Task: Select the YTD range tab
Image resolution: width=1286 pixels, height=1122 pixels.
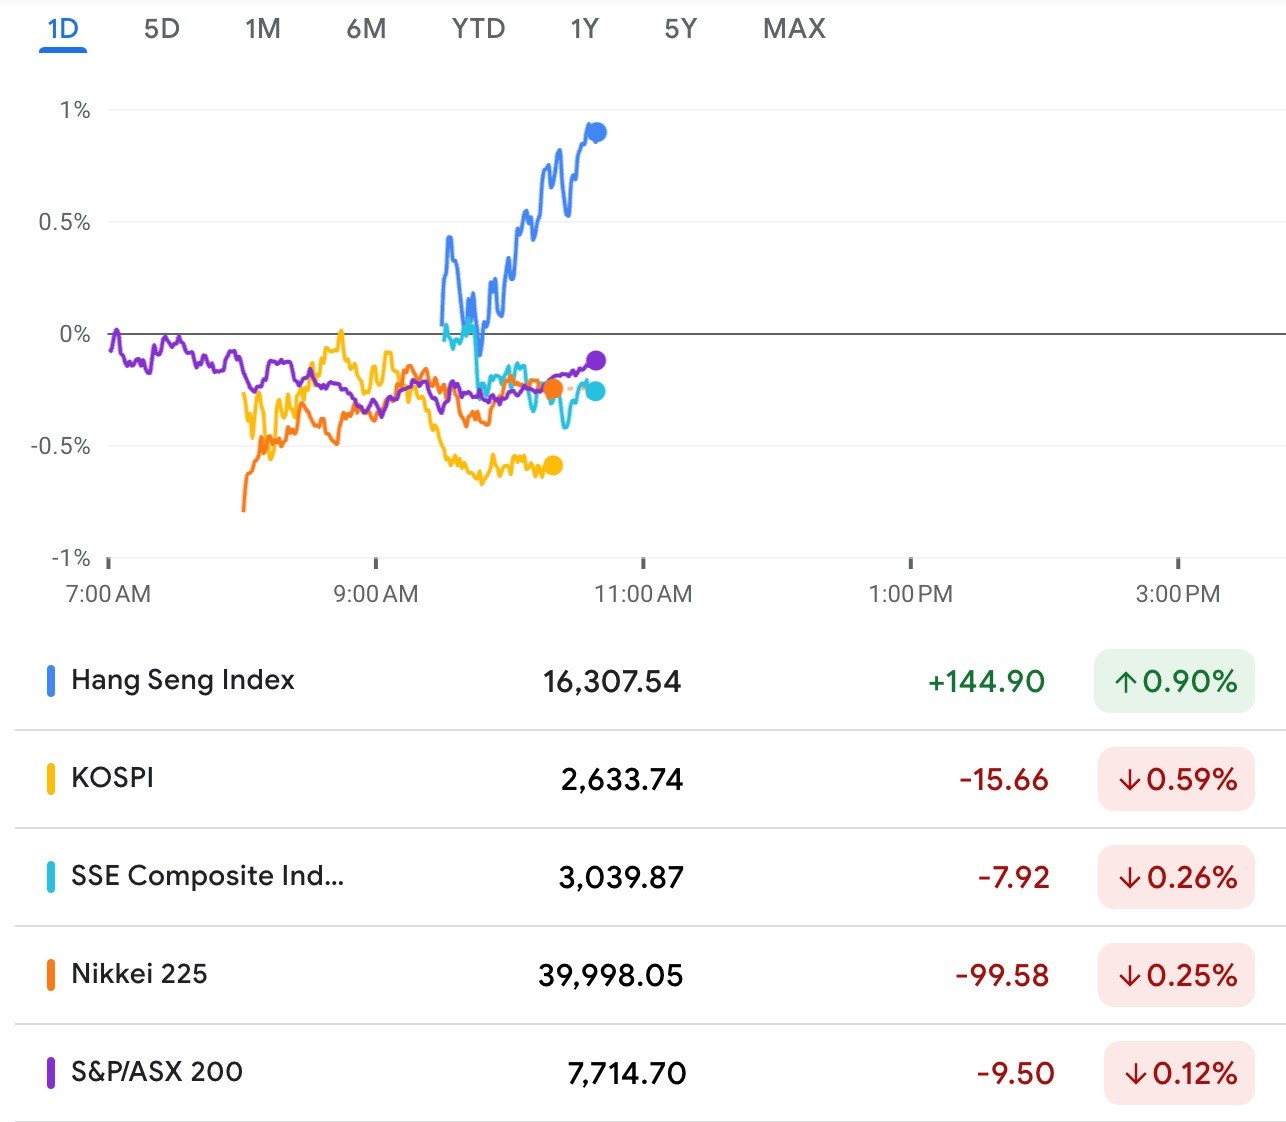Action: pos(479,28)
